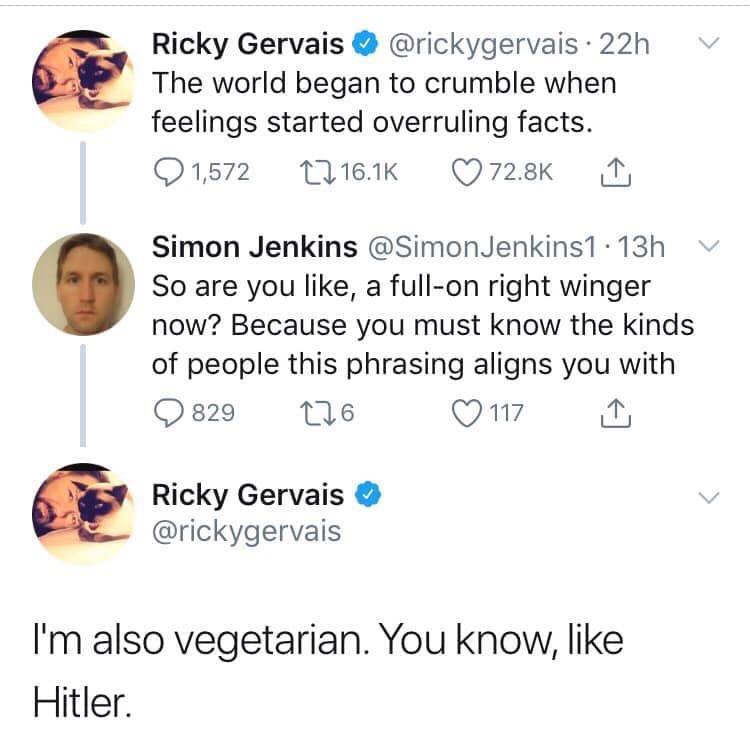Click the @rickygervais handle under bottom name
Screen dimensions: 750x756
[x=246, y=531]
